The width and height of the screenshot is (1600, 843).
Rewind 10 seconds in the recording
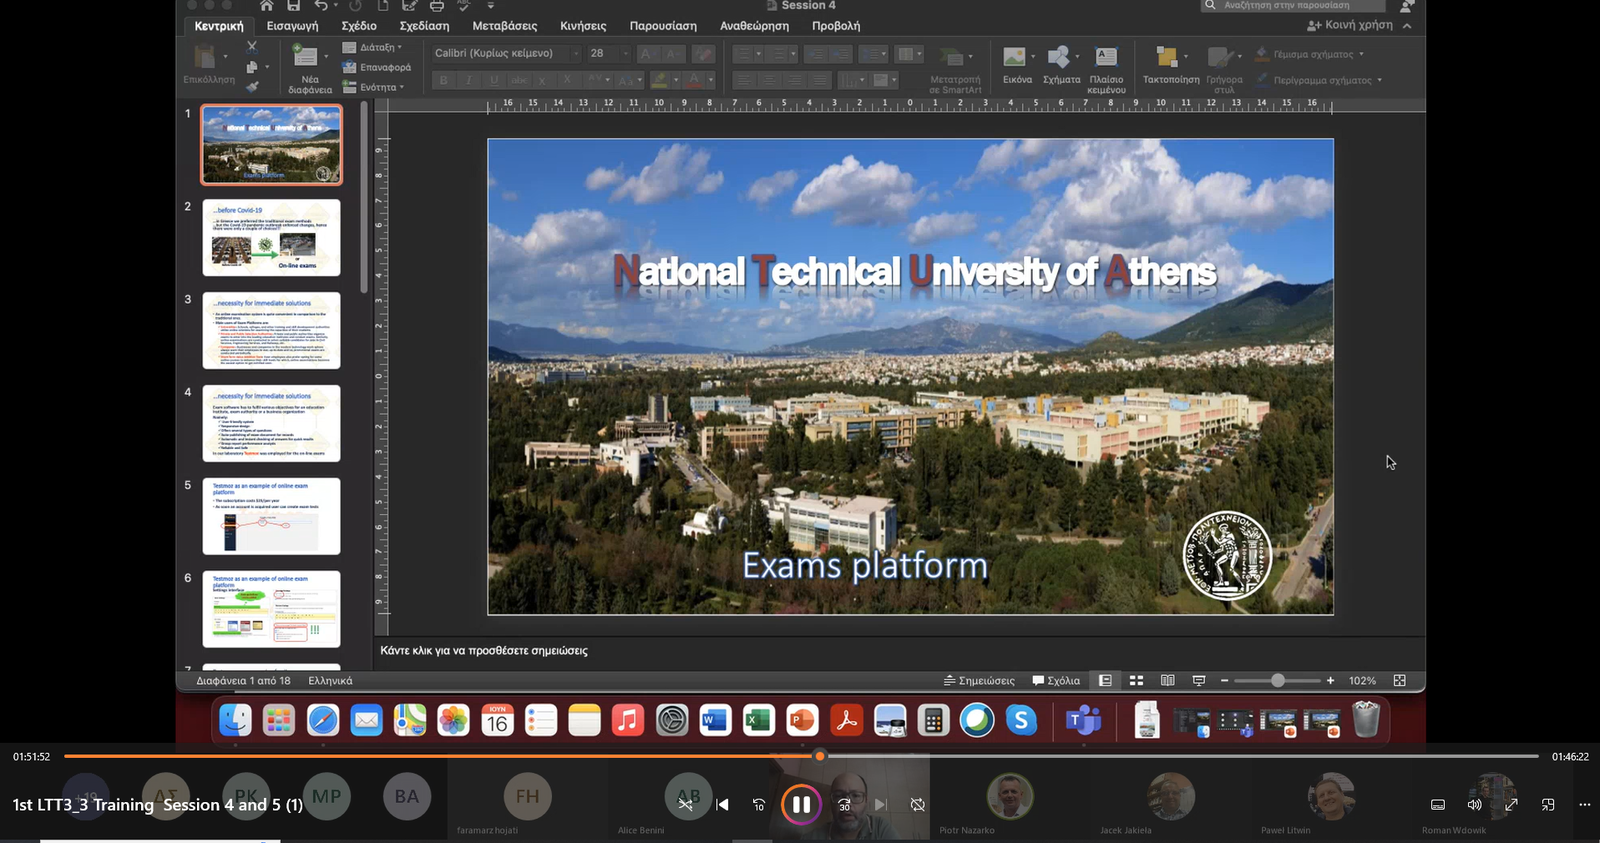(x=759, y=804)
